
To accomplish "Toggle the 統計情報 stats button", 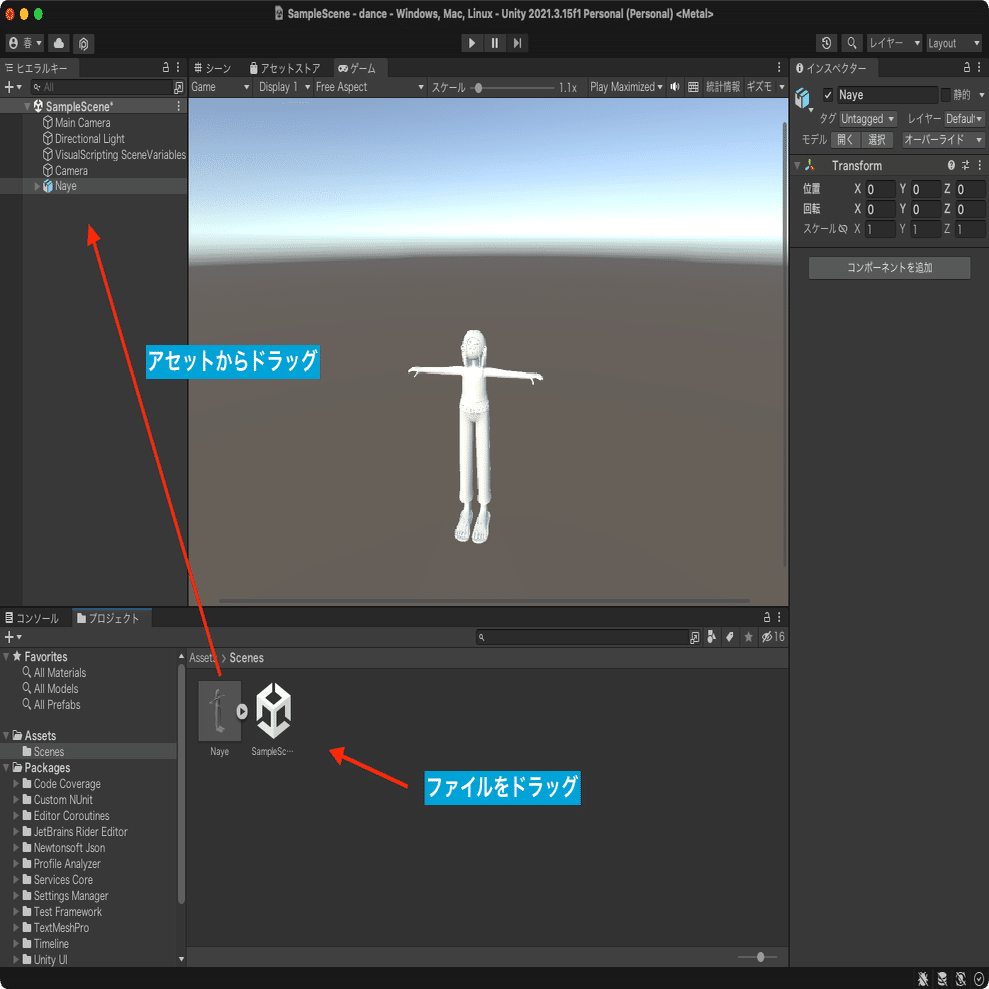I will [723, 87].
